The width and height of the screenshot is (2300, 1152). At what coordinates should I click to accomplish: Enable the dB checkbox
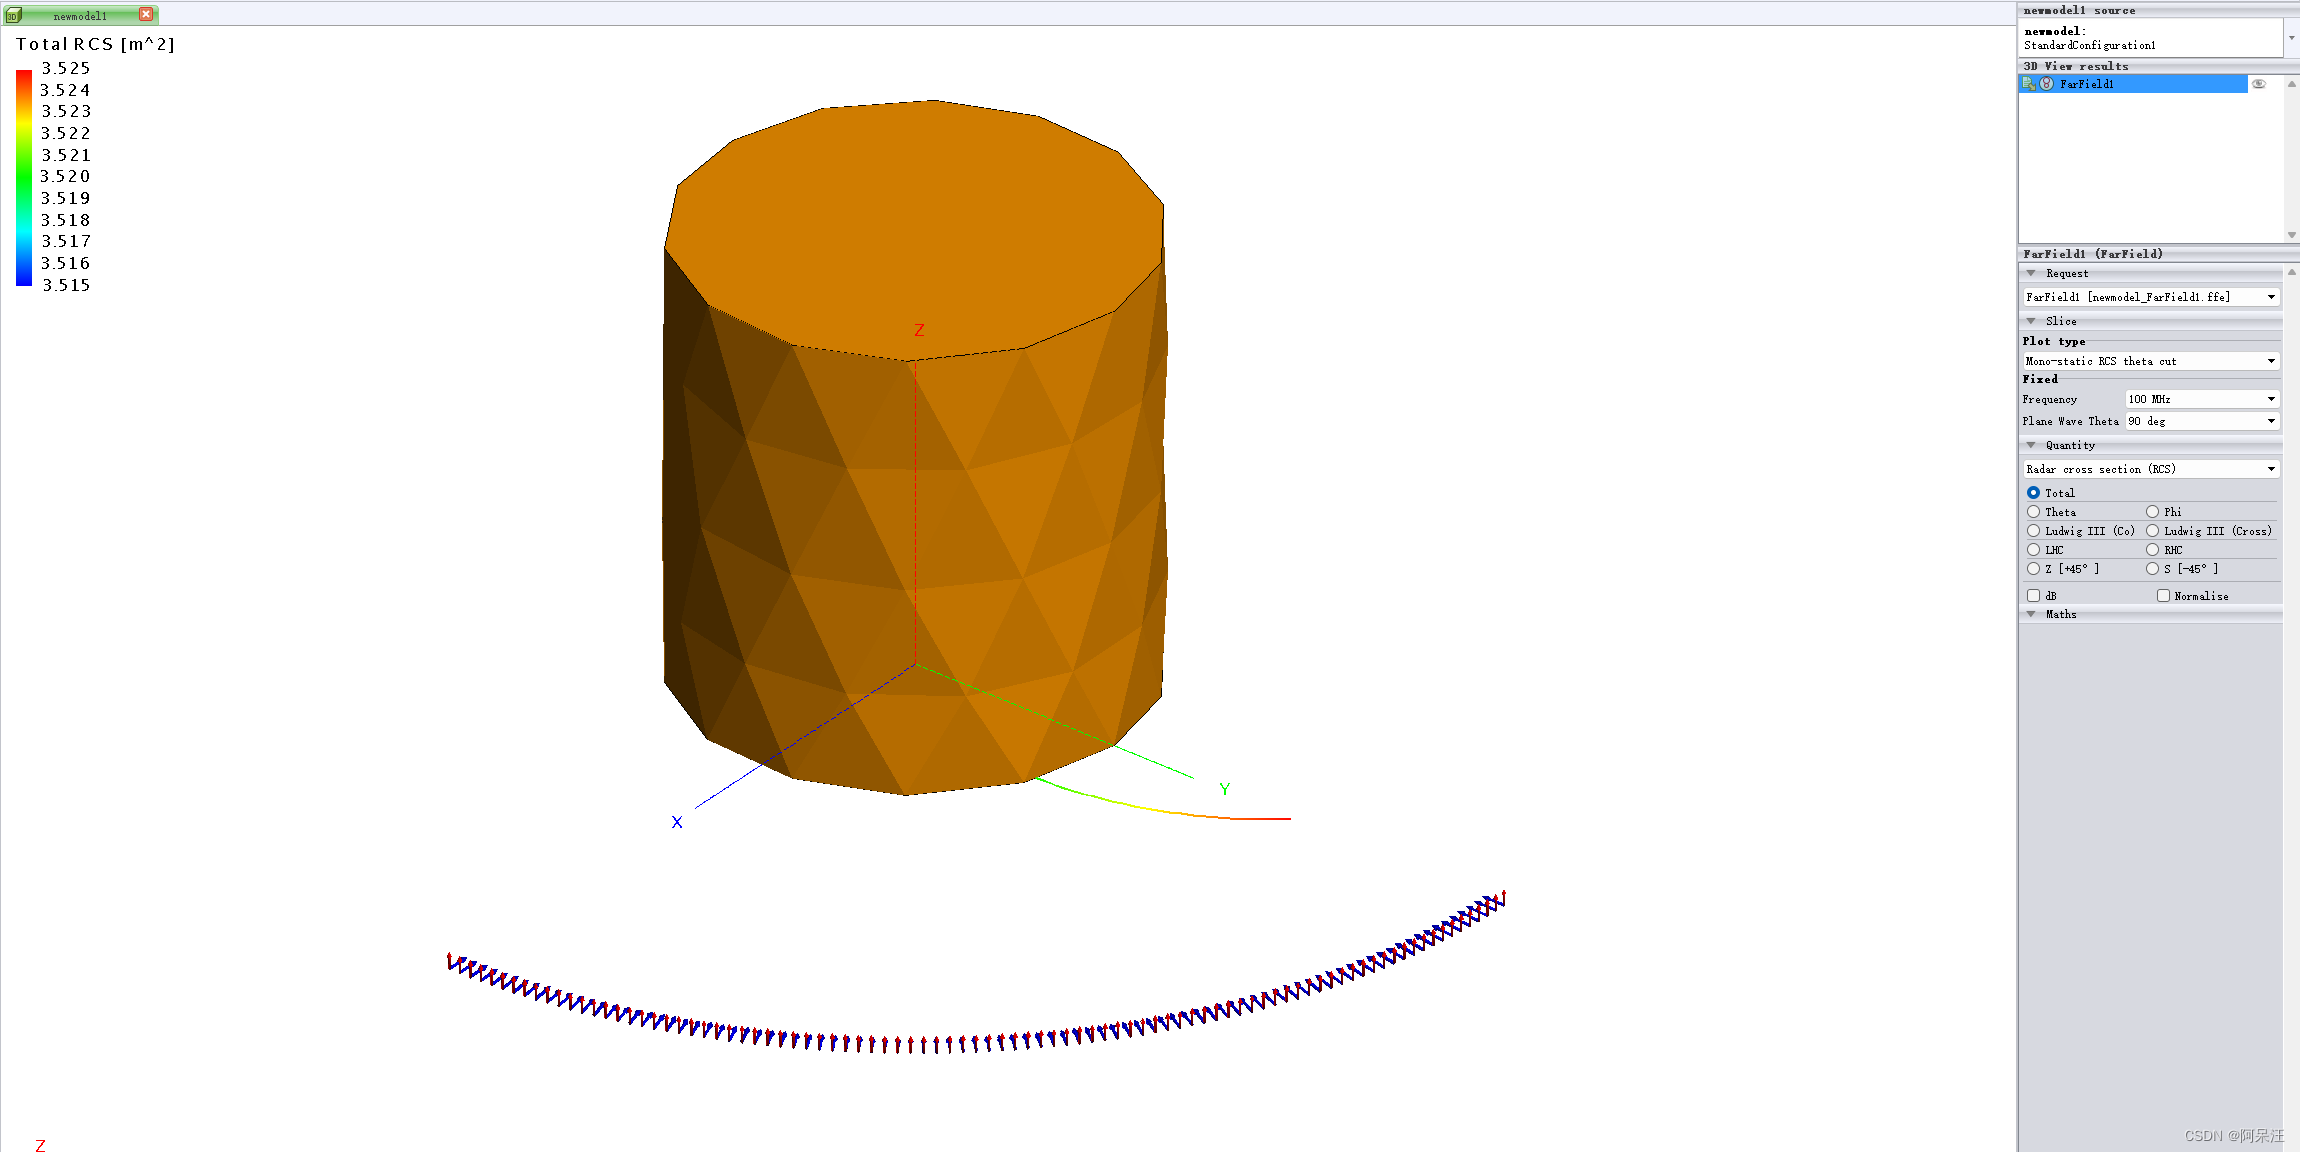click(x=2033, y=596)
